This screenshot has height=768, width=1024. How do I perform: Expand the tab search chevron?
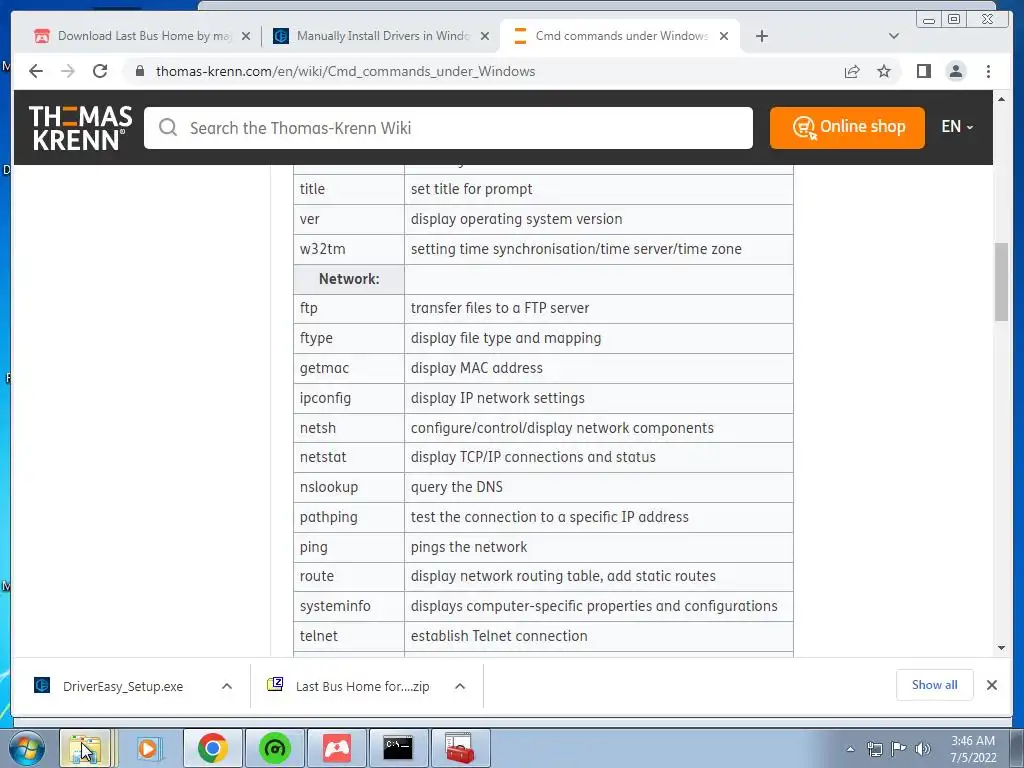tap(894, 36)
